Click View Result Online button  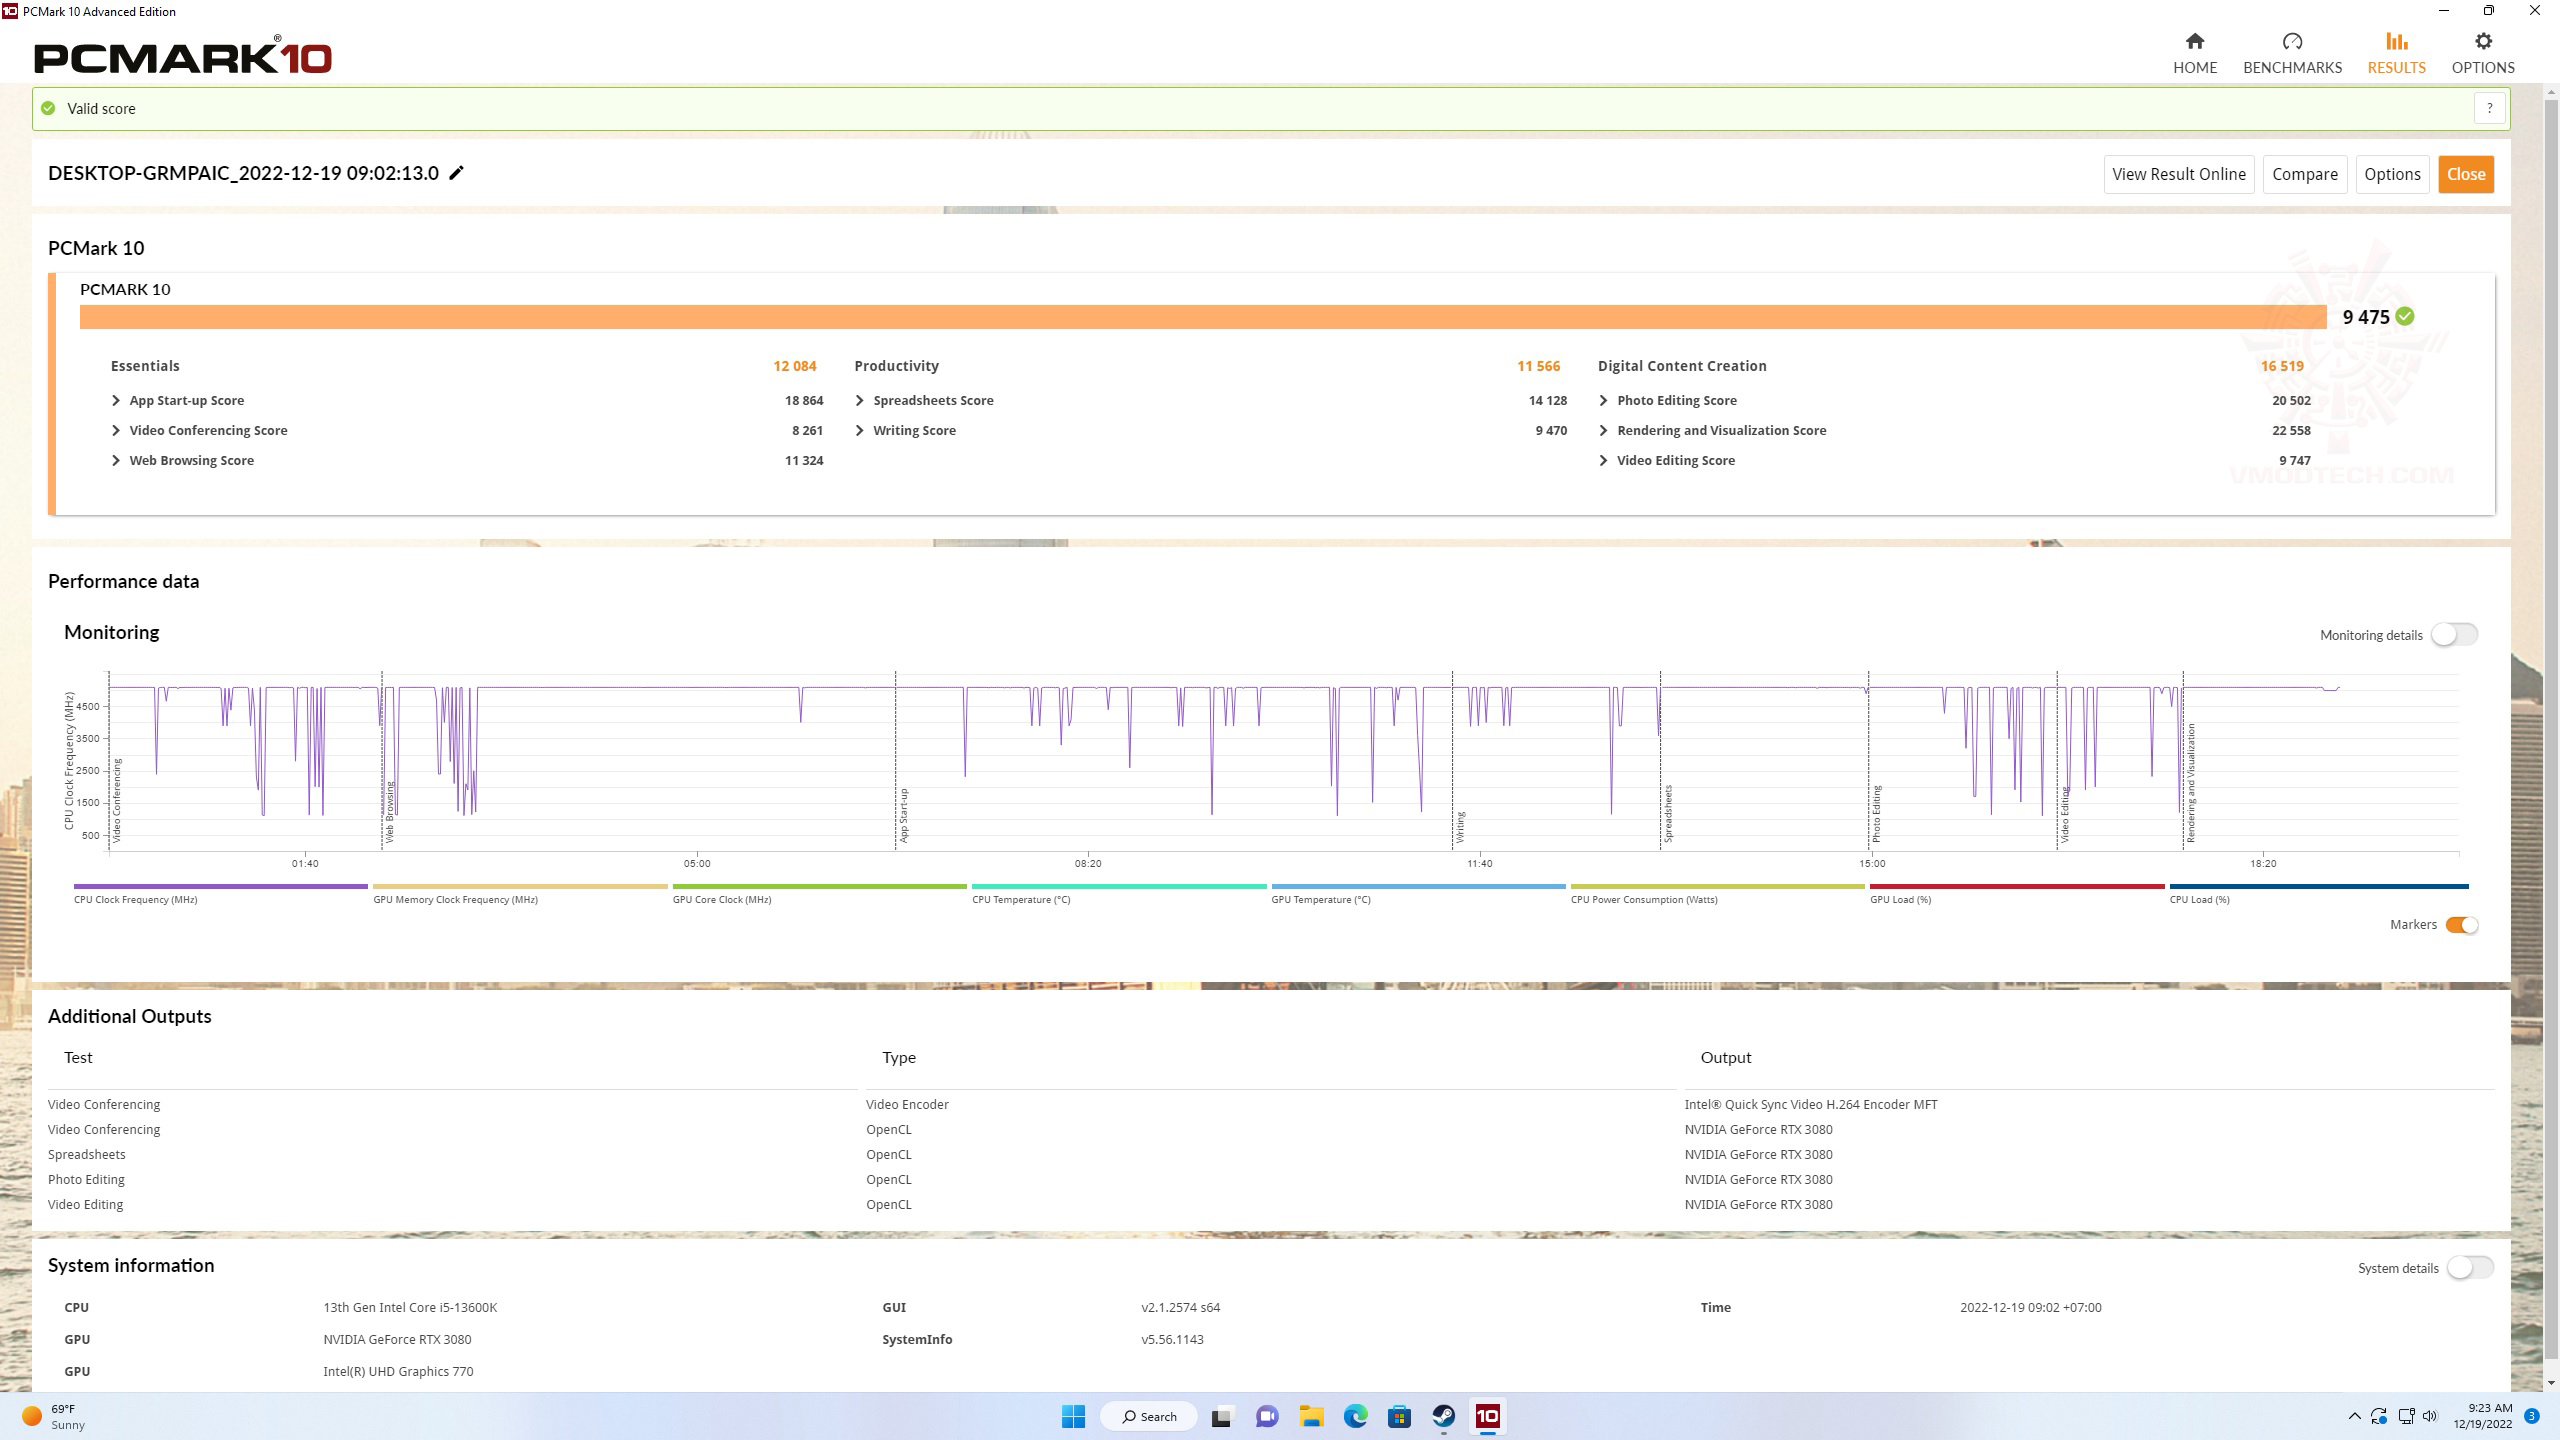click(2178, 174)
